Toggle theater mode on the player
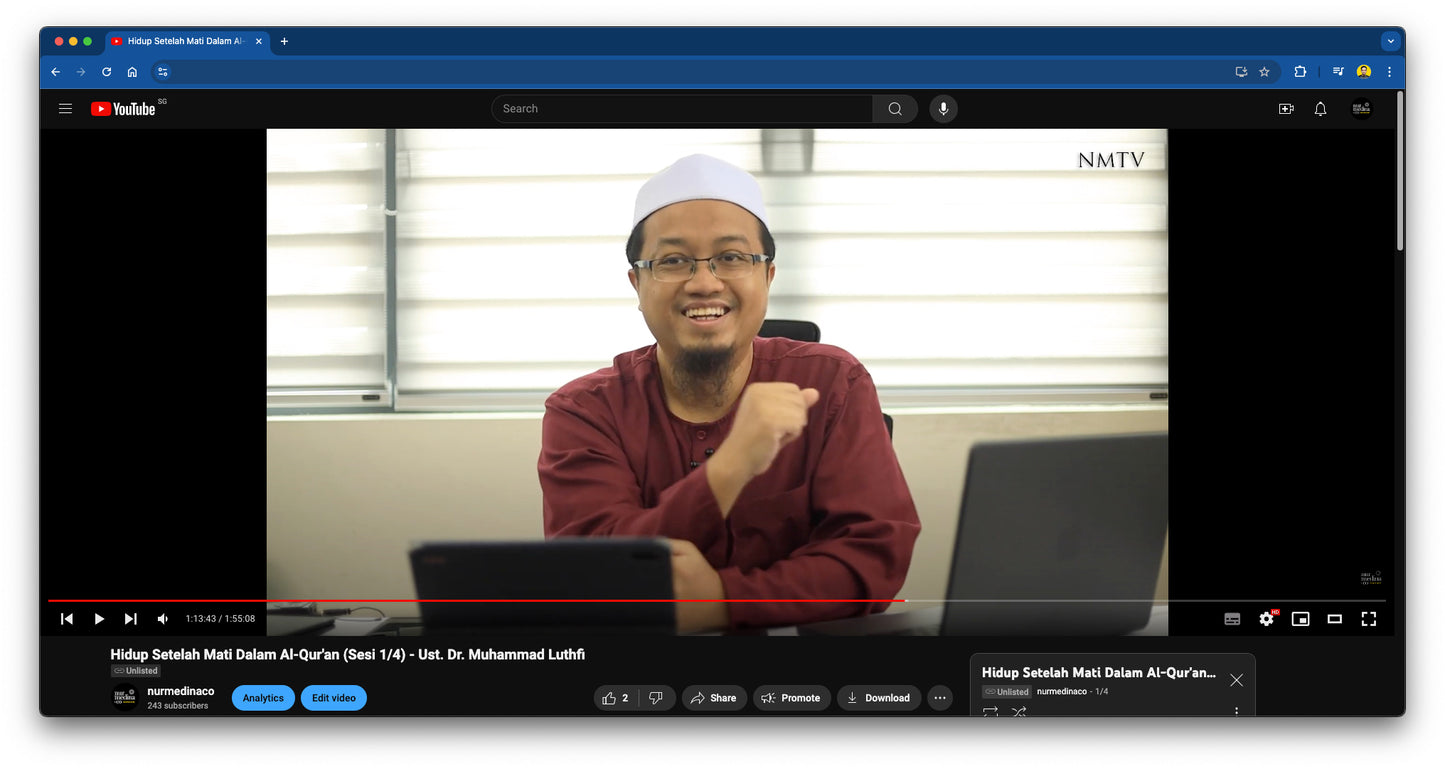 (x=1334, y=619)
